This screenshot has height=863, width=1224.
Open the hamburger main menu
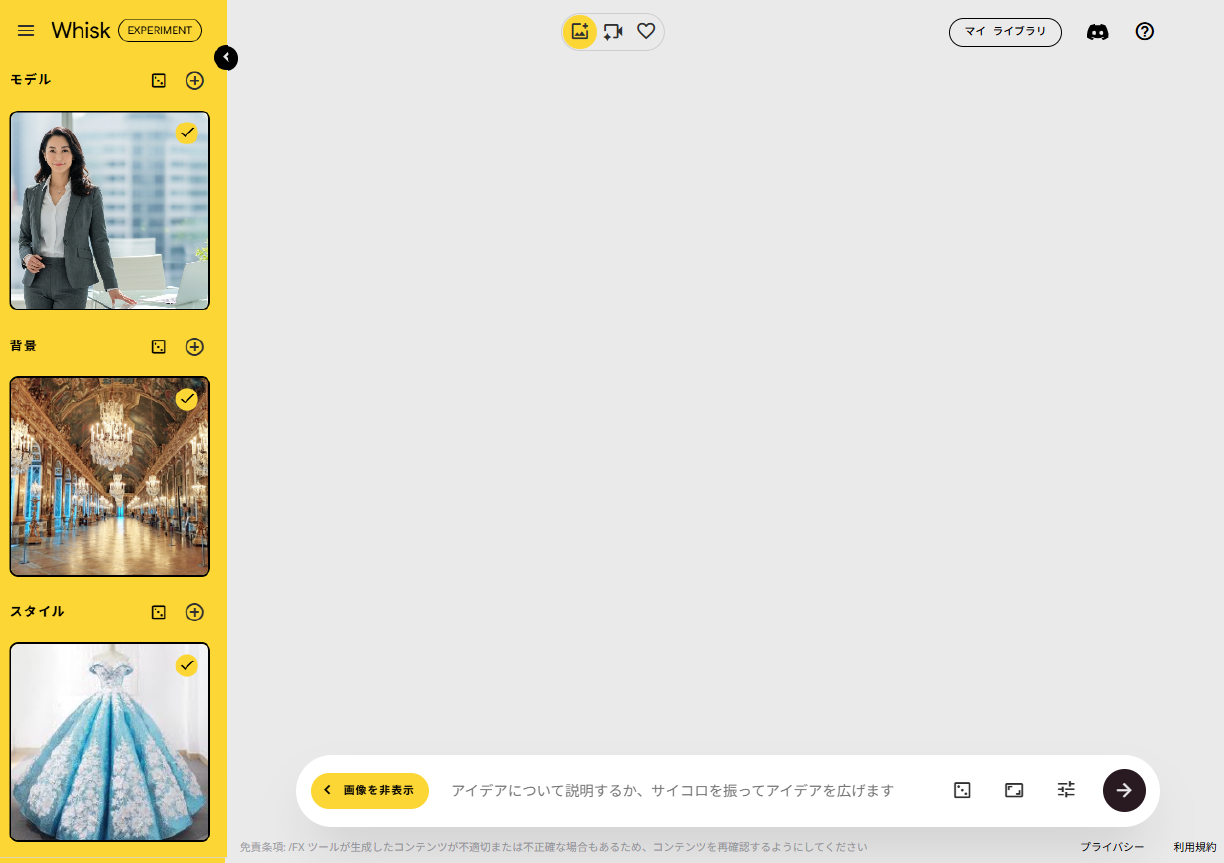(x=26, y=31)
